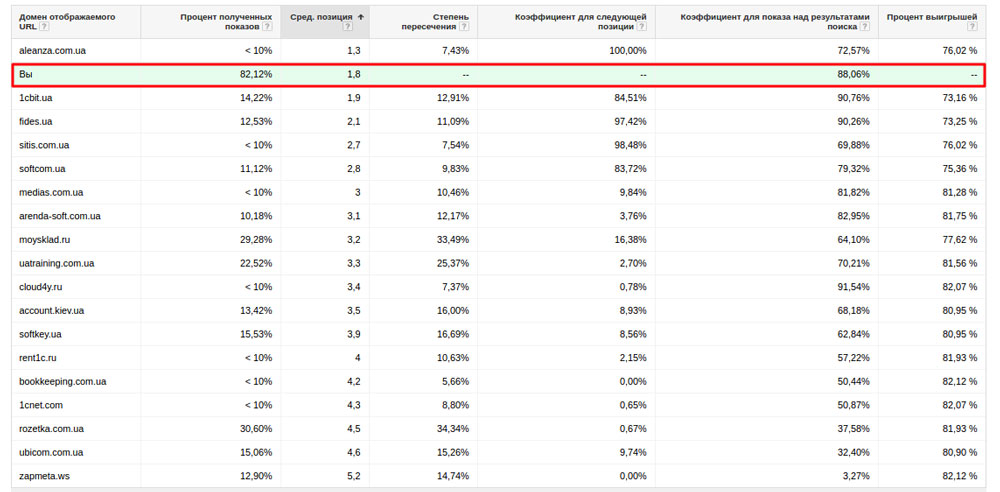Select the softcom.ua domain cell
The height and width of the screenshot is (492, 1000).
tap(42, 169)
